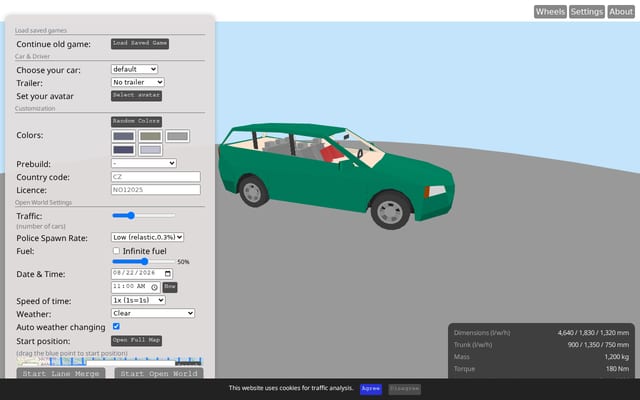Viewport: 640px width, 400px height.
Task: Open the About menu
Action: (x=621, y=12)
